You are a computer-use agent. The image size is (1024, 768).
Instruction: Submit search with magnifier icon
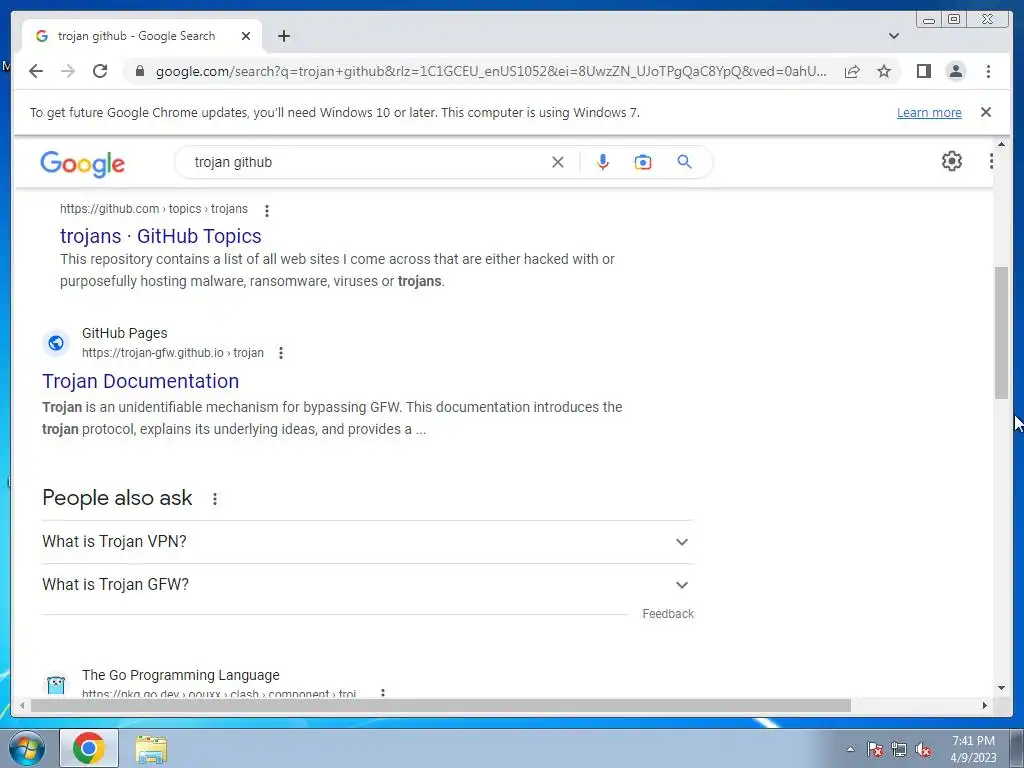coord(684,162)
